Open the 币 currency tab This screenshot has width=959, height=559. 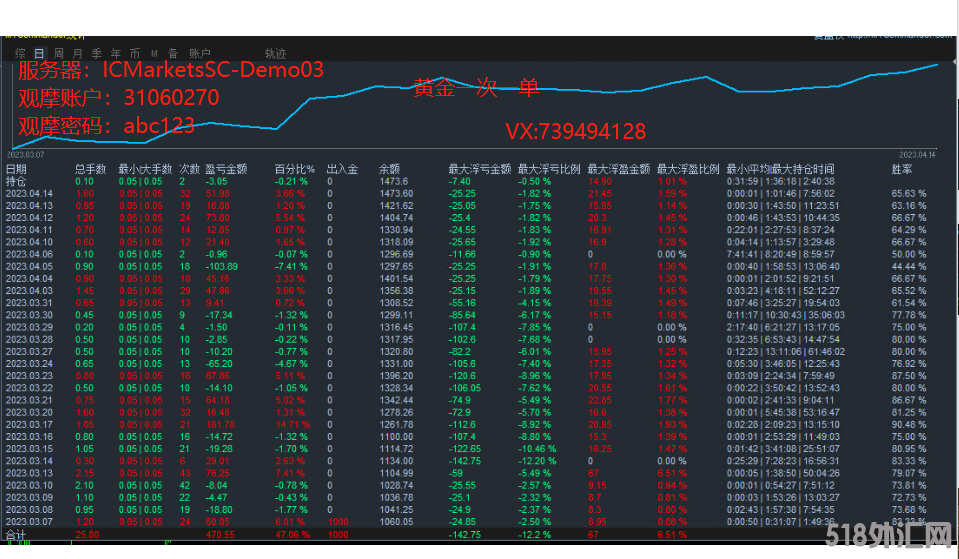tap(135, 53)
